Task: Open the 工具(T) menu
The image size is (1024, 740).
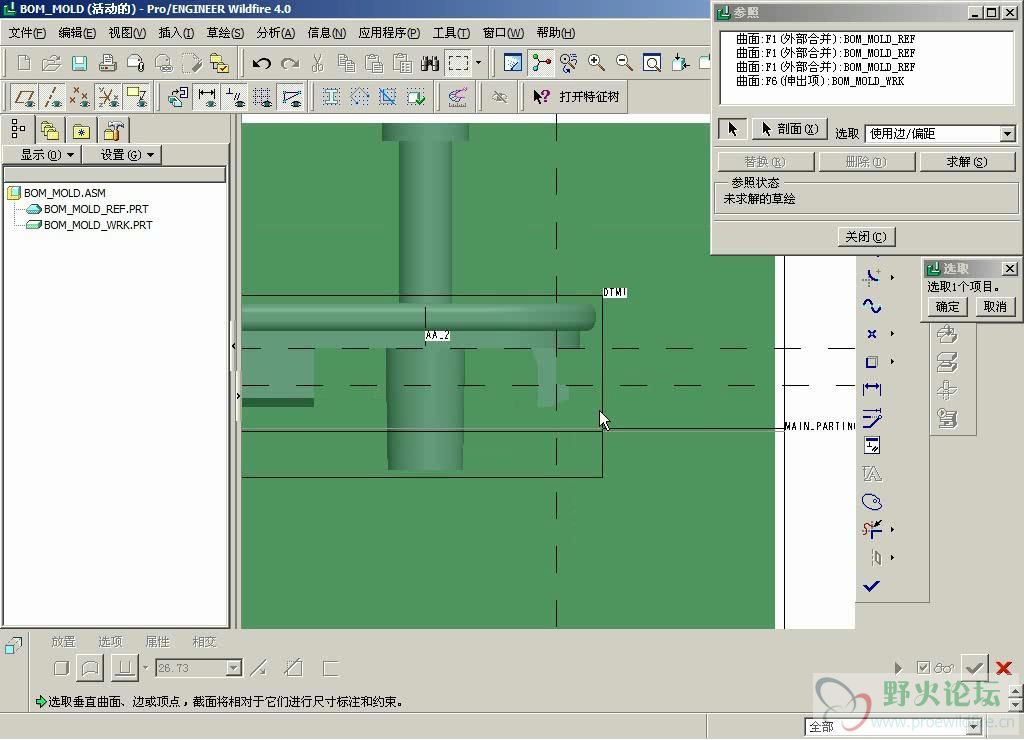Action: [451, 33]
